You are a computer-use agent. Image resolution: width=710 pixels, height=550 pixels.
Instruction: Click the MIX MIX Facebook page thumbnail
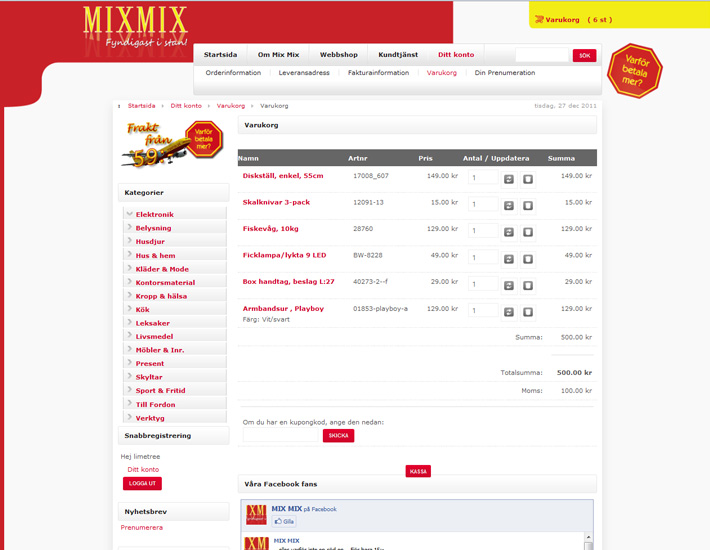click(256, 515)
